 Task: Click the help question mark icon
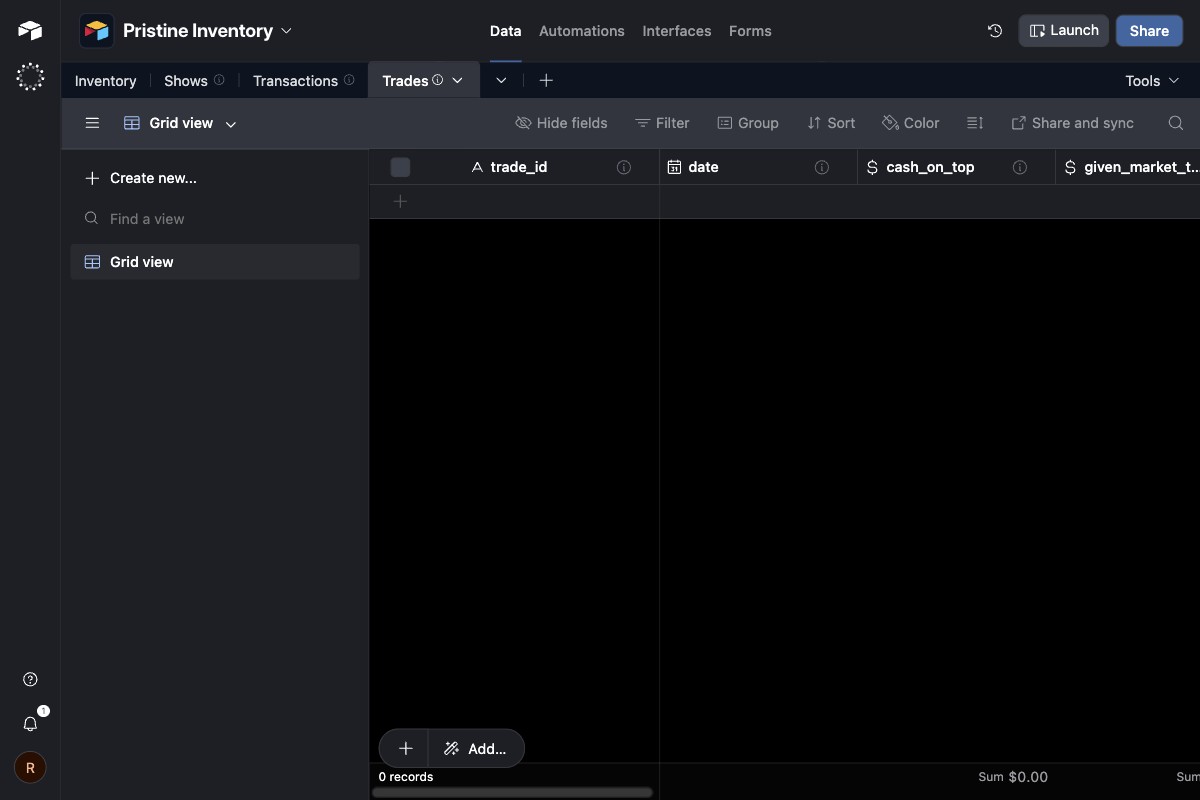30,680
